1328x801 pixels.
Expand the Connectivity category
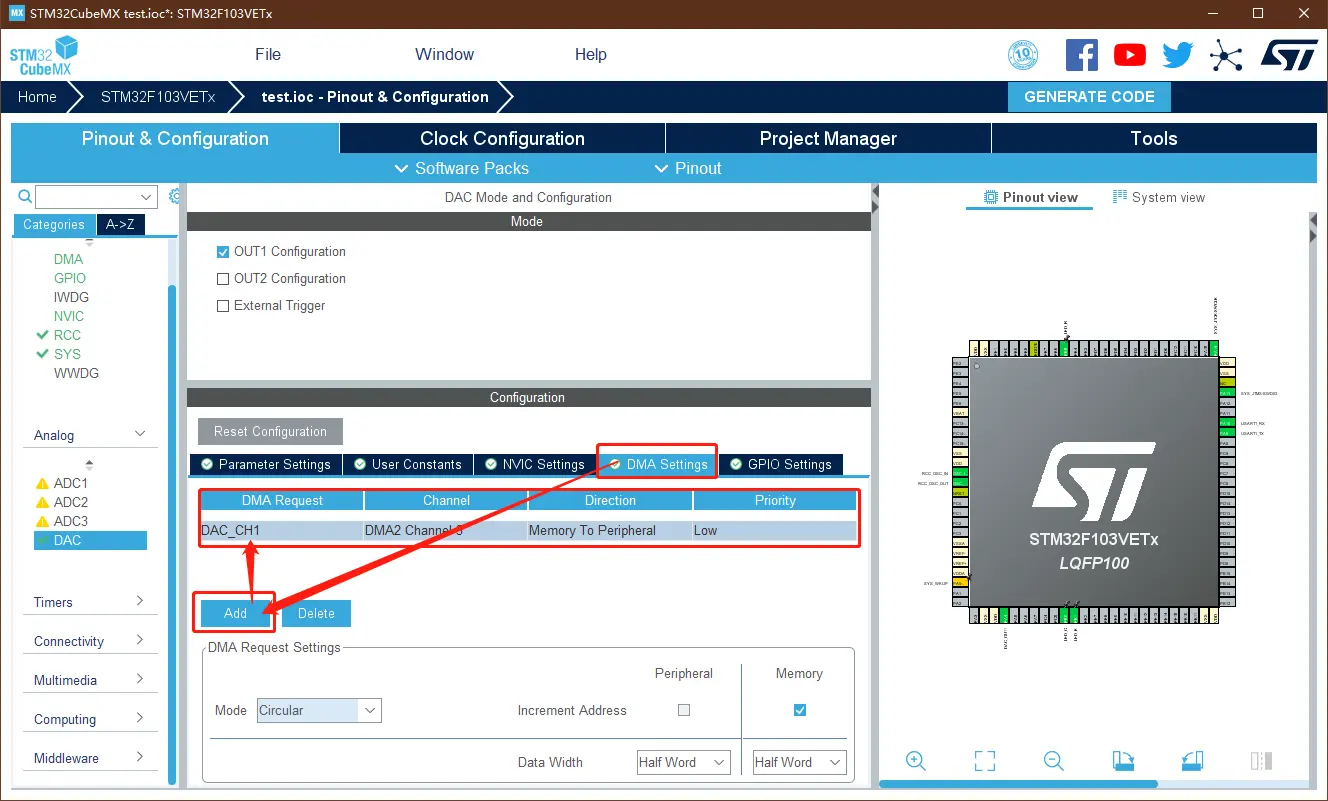coord(140,640)
